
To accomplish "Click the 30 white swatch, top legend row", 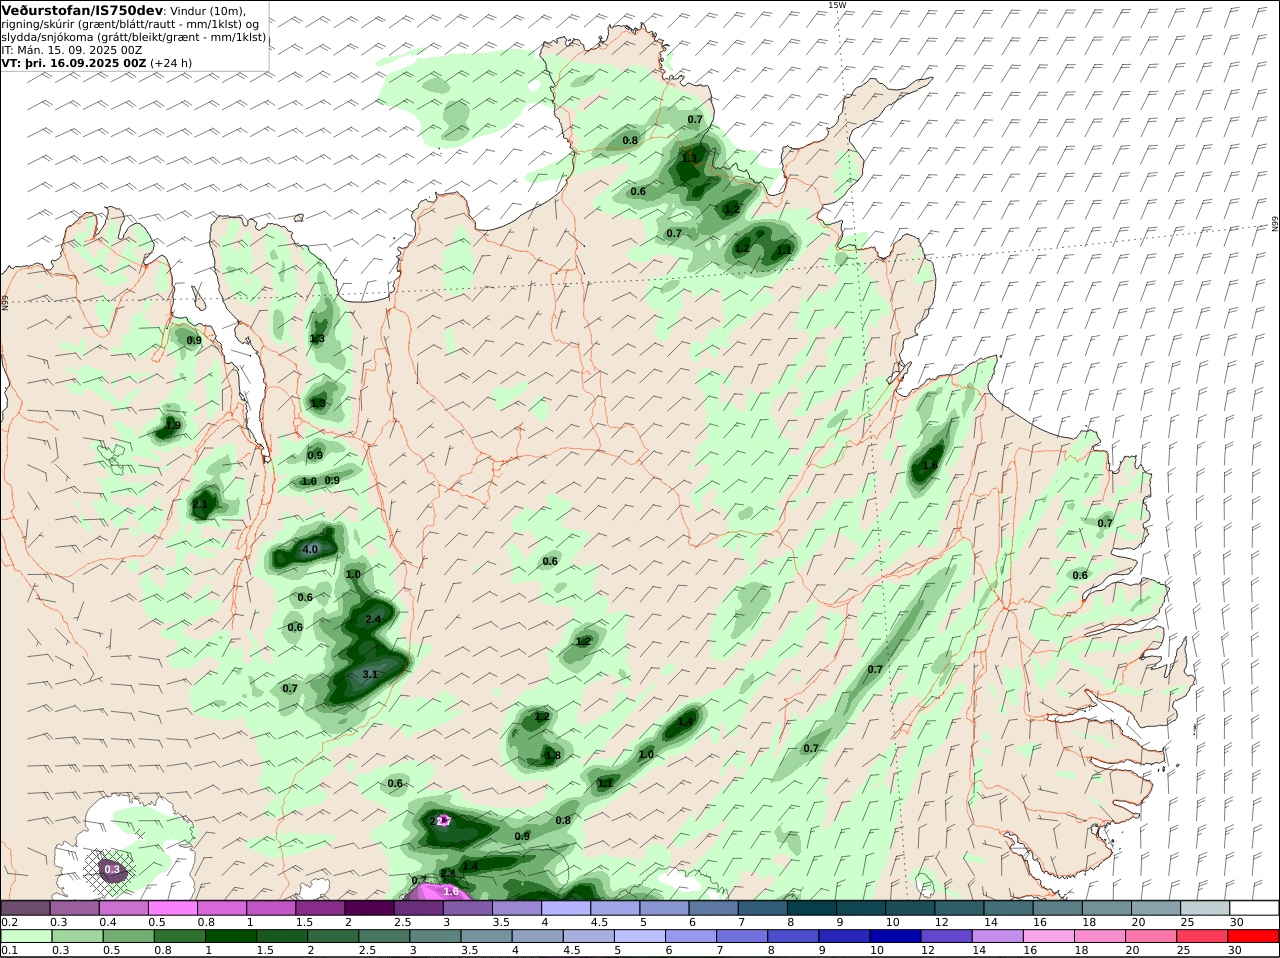I will 1254,908.
